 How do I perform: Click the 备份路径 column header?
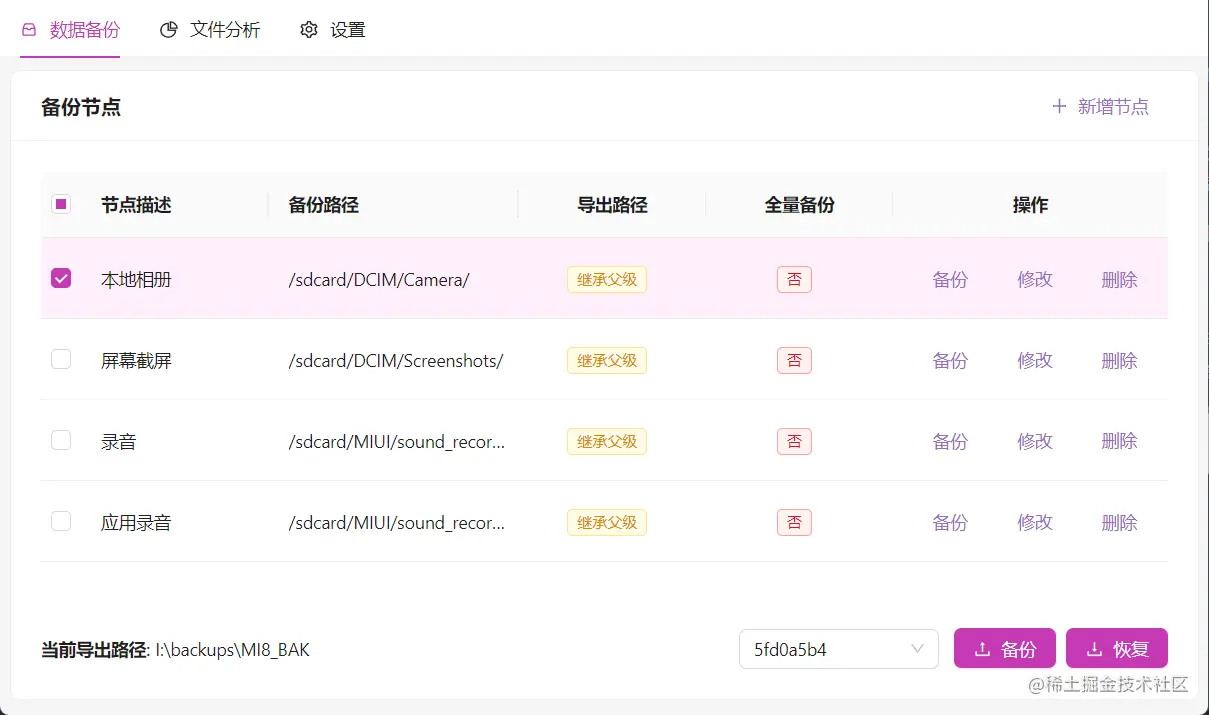pos(324,205)
